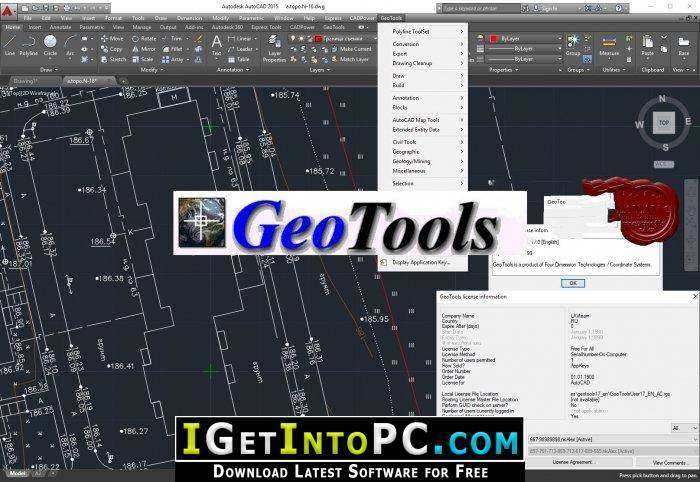Choose the Polyline tool
This screenshot has width=700, height=482.
tap(29, 46)
